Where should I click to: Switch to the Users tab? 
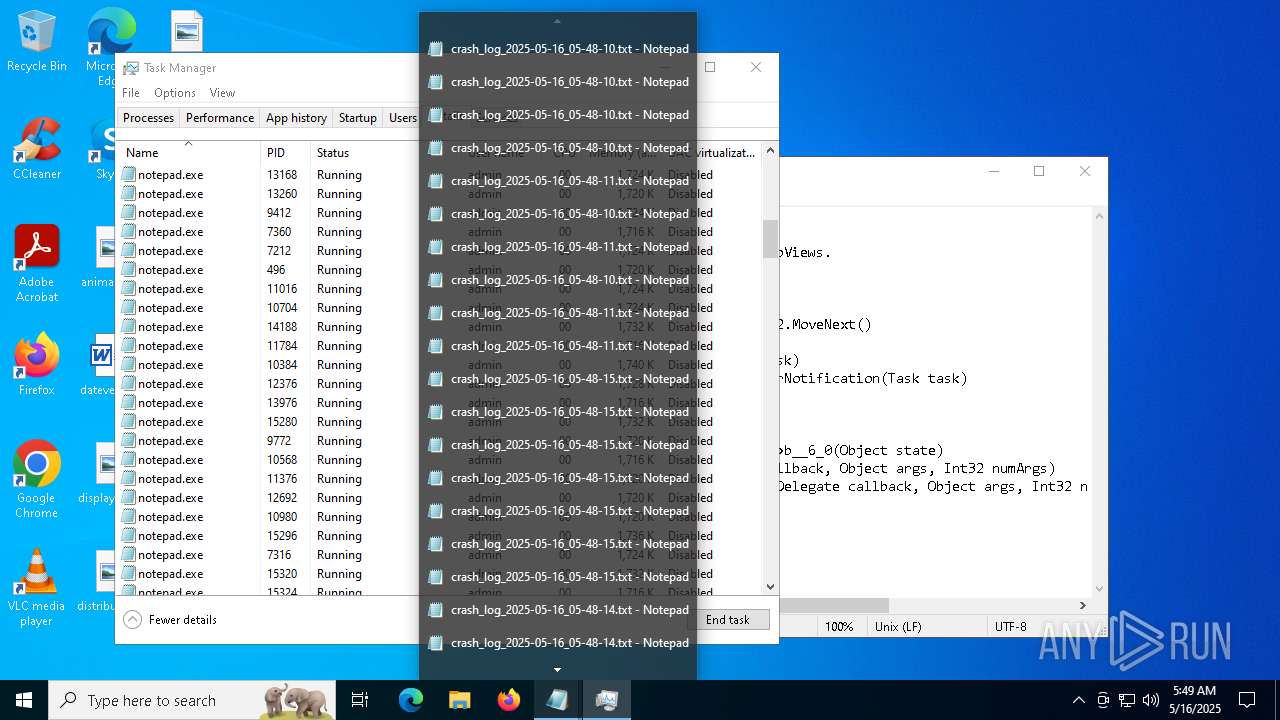click(402, 118)
